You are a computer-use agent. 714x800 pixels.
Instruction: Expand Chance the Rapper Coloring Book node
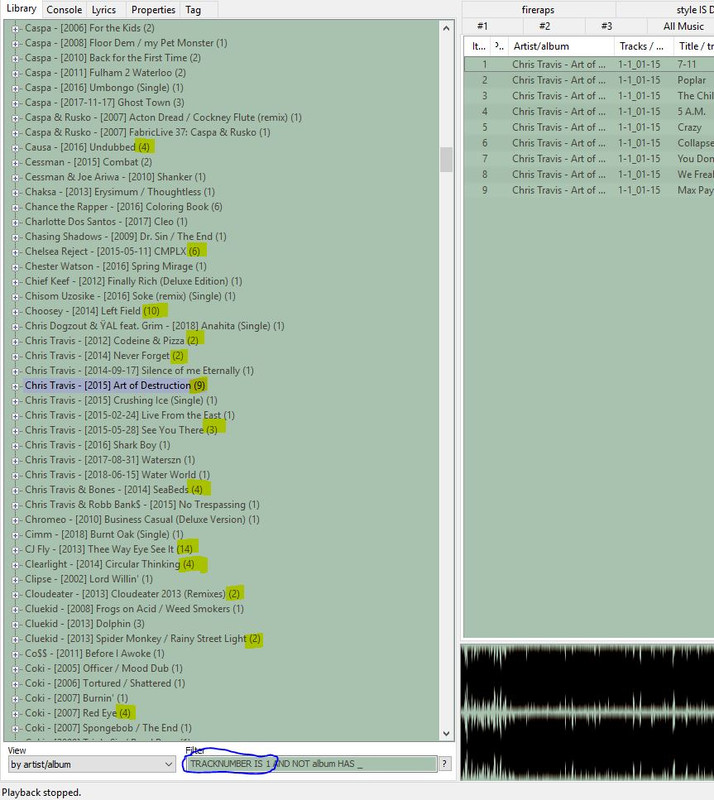coord(15,208)
